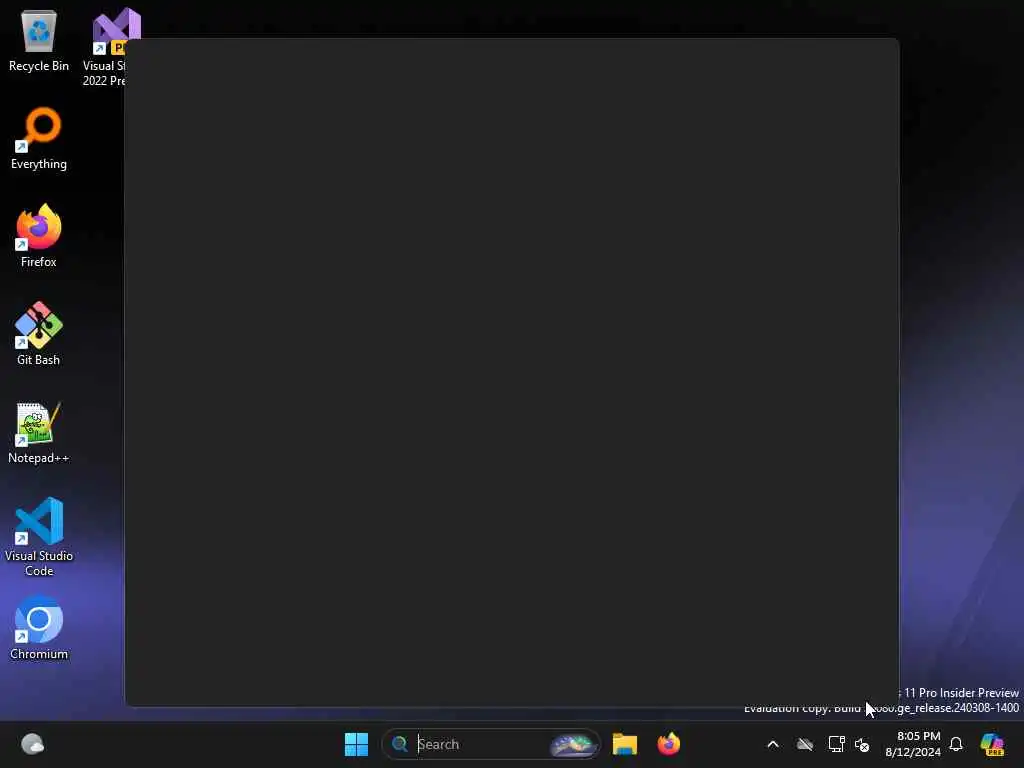Screen dimensions: 1024x768
Task: Open the clock showing 8:05 PM
Action: point(913,744)
